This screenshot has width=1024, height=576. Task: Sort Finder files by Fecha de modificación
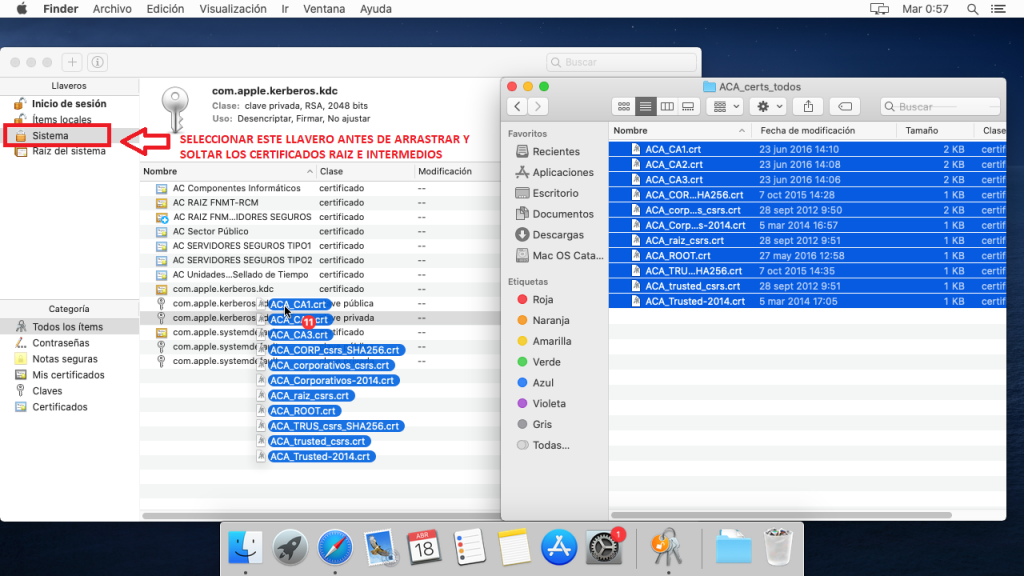tap(824, 131)
